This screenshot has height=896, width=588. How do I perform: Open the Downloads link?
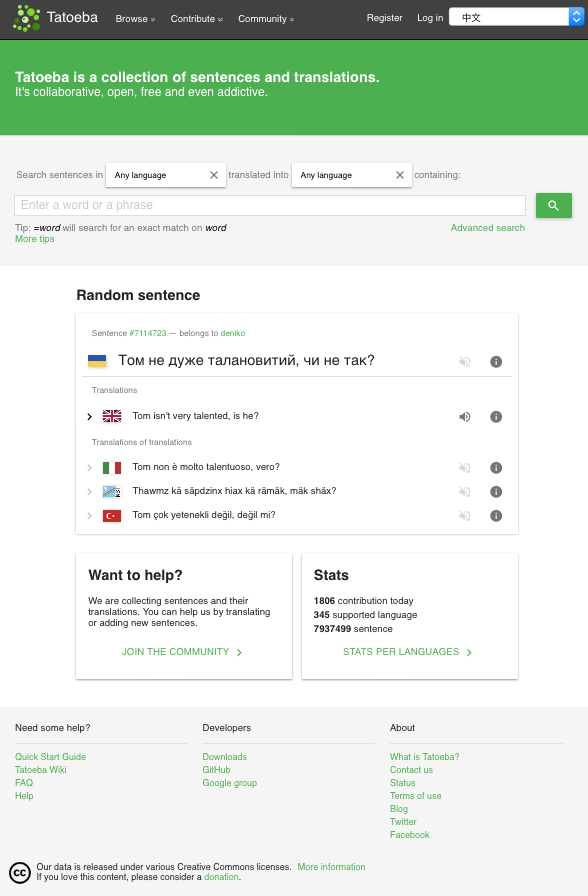tap(225, 757)
